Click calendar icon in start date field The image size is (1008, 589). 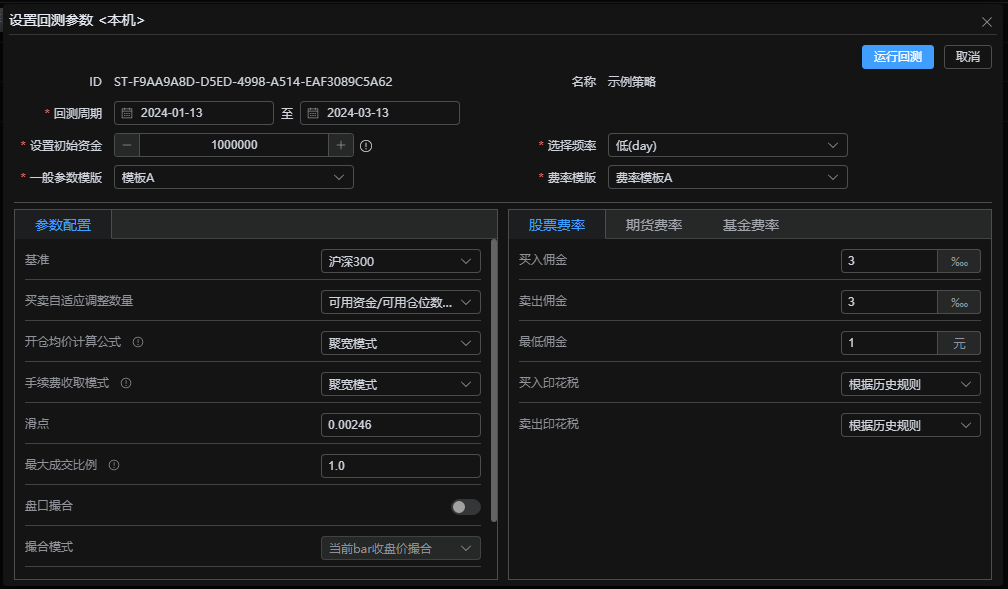pos(127,113)
